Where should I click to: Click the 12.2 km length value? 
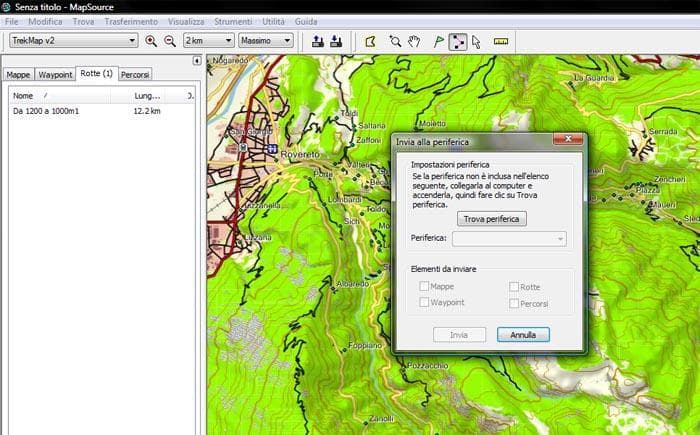click(x=147, y=111)
